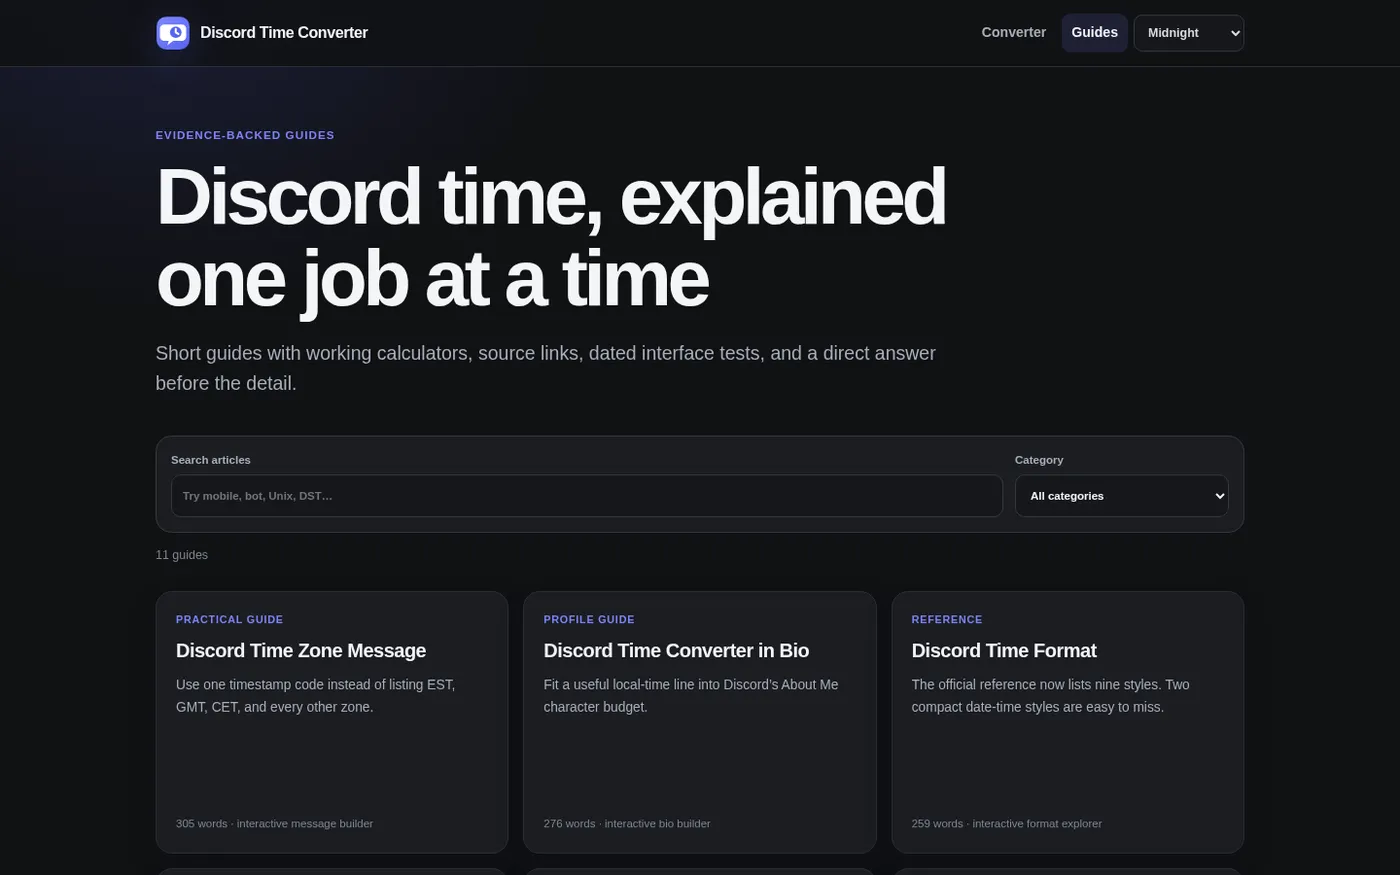Click the '11 guides' result count
Image resolution: width=1400 pixels, height=875 pixels.
coord(182,555)
